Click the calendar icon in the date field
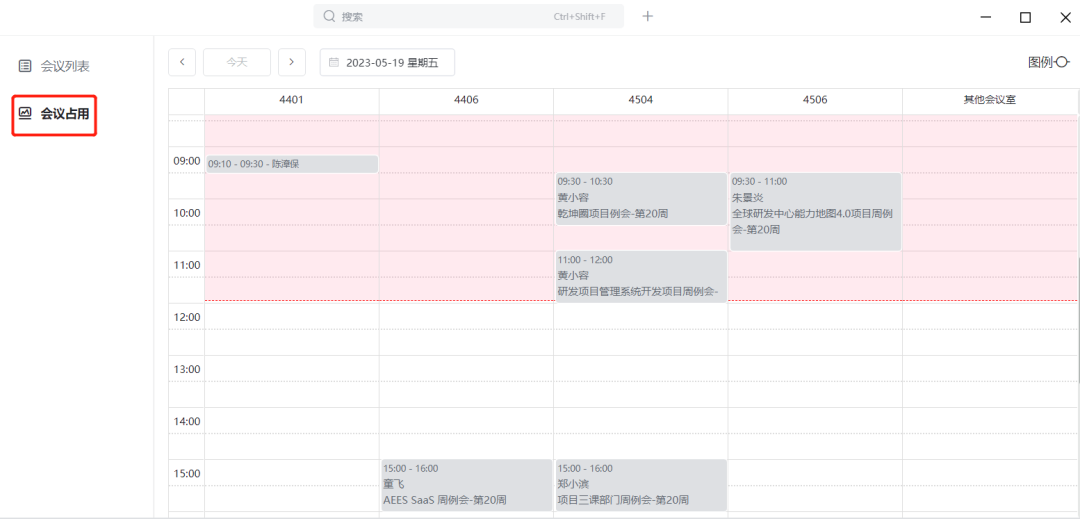 334,62
